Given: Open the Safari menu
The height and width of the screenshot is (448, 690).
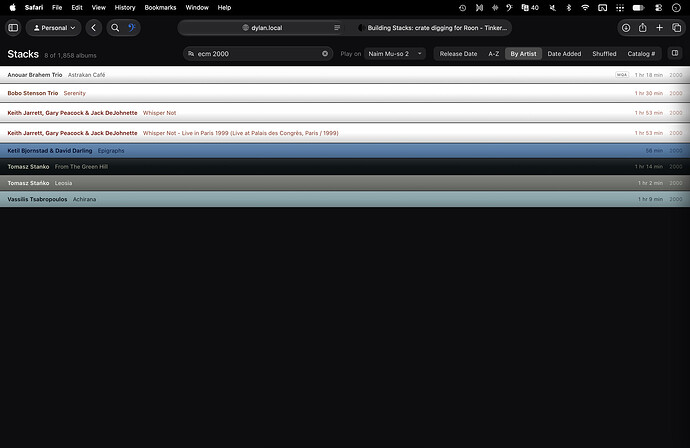Looking at the screenshot, I should 34,7.
